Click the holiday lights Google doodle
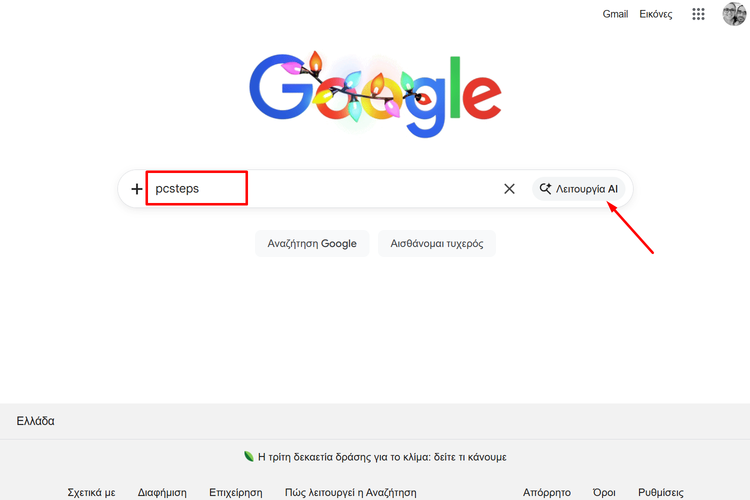The width and height of the screenshot is (750, 500). click(375, 95)
